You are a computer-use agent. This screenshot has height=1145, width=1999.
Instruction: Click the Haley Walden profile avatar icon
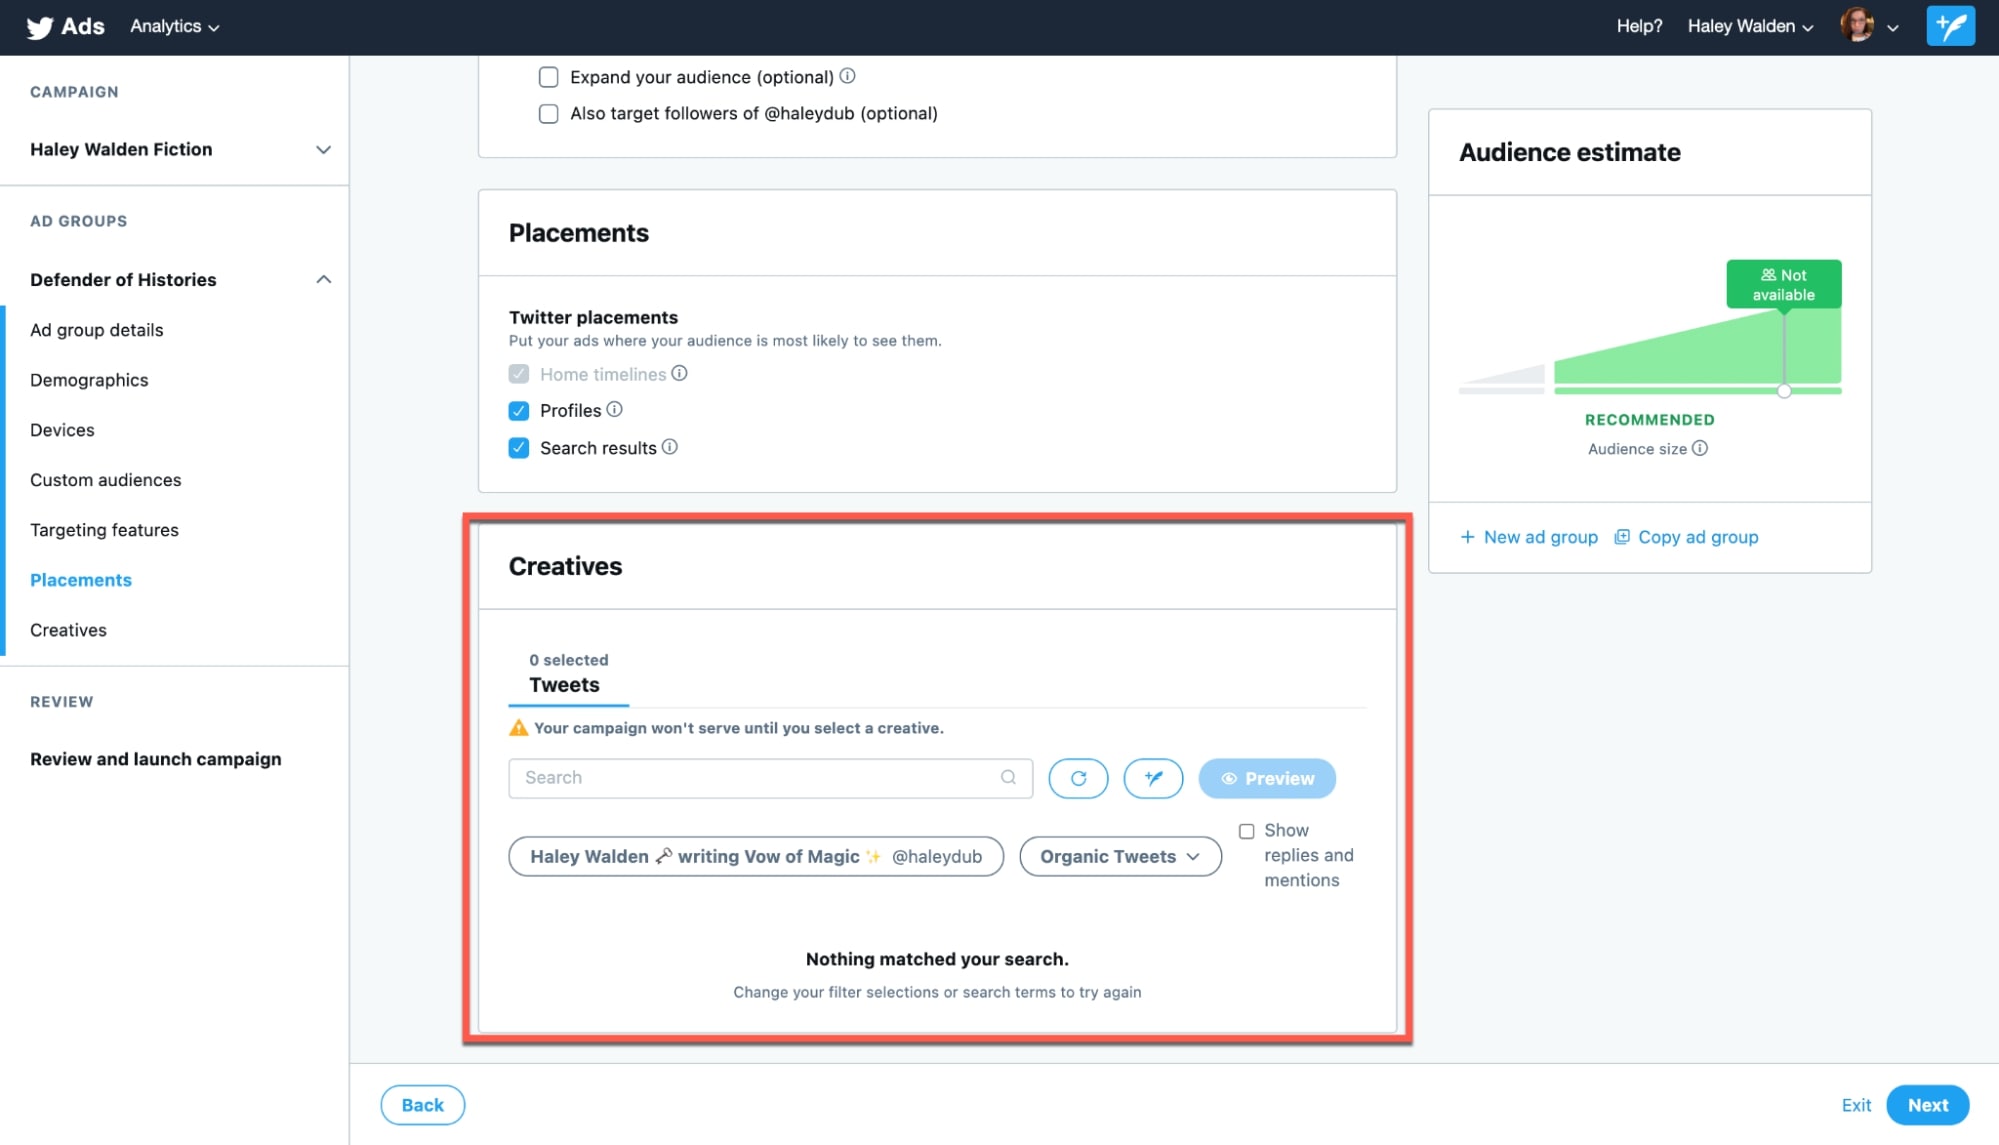[x=1856, y=26]
